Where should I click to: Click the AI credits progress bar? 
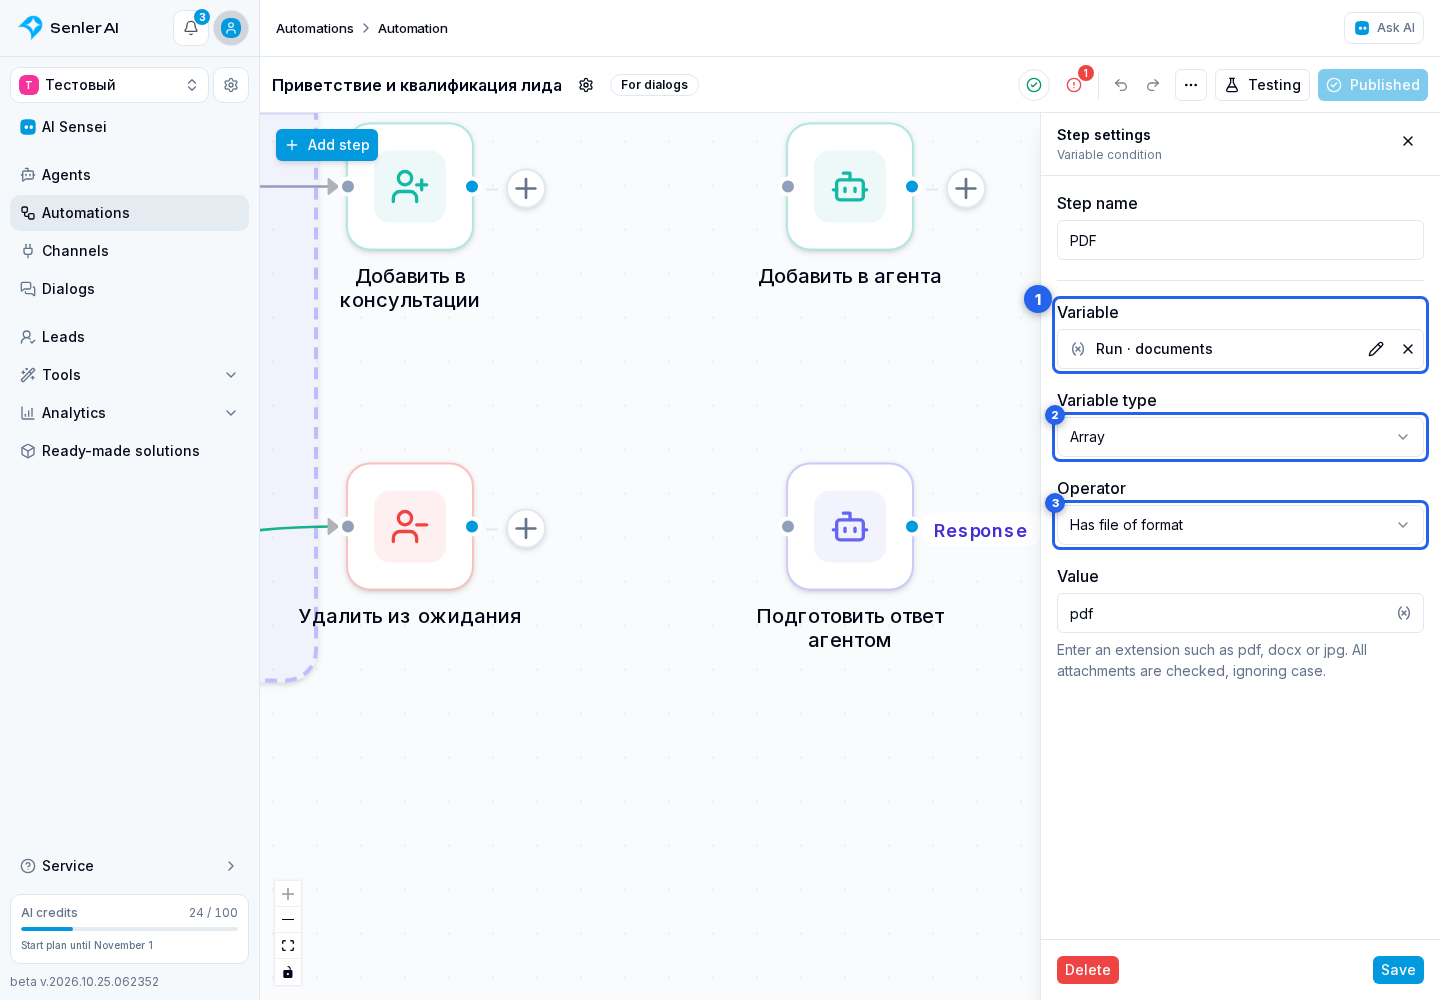(129, 929)
